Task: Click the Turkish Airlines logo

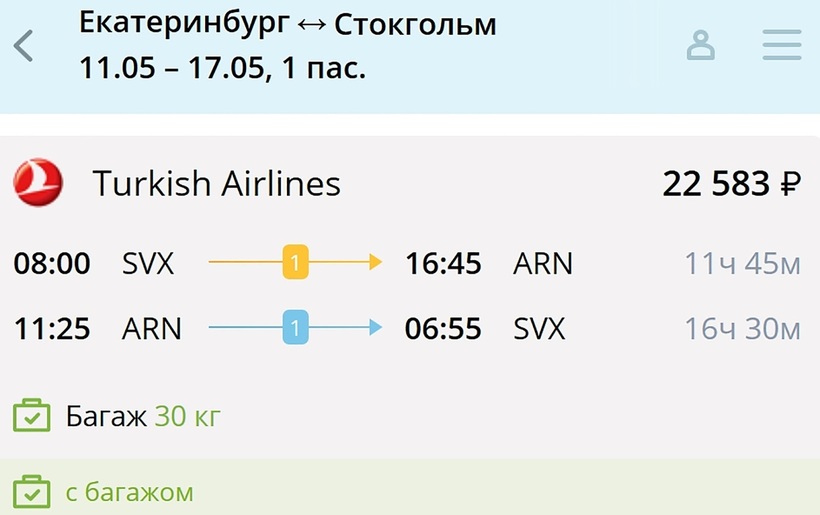Action: (x=38, y=184)
